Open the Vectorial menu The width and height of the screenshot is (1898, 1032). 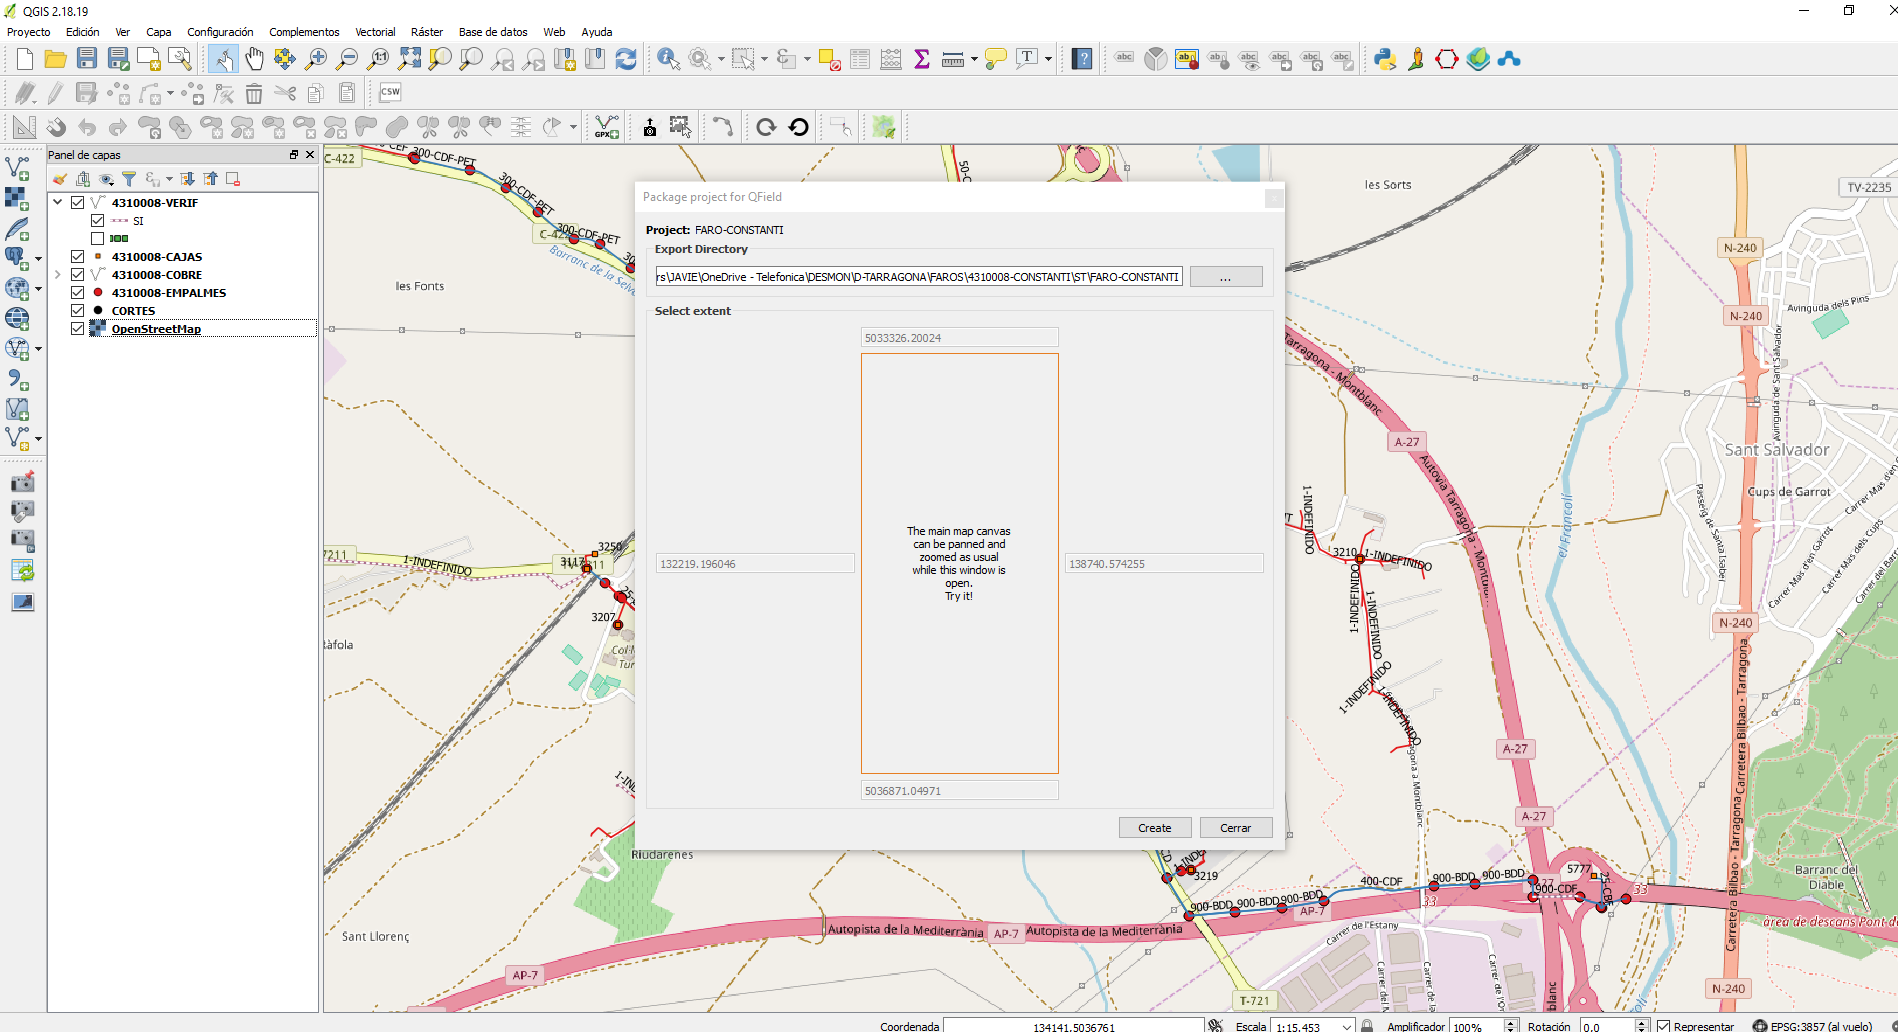pyautogui.click(x=376, y=32)
